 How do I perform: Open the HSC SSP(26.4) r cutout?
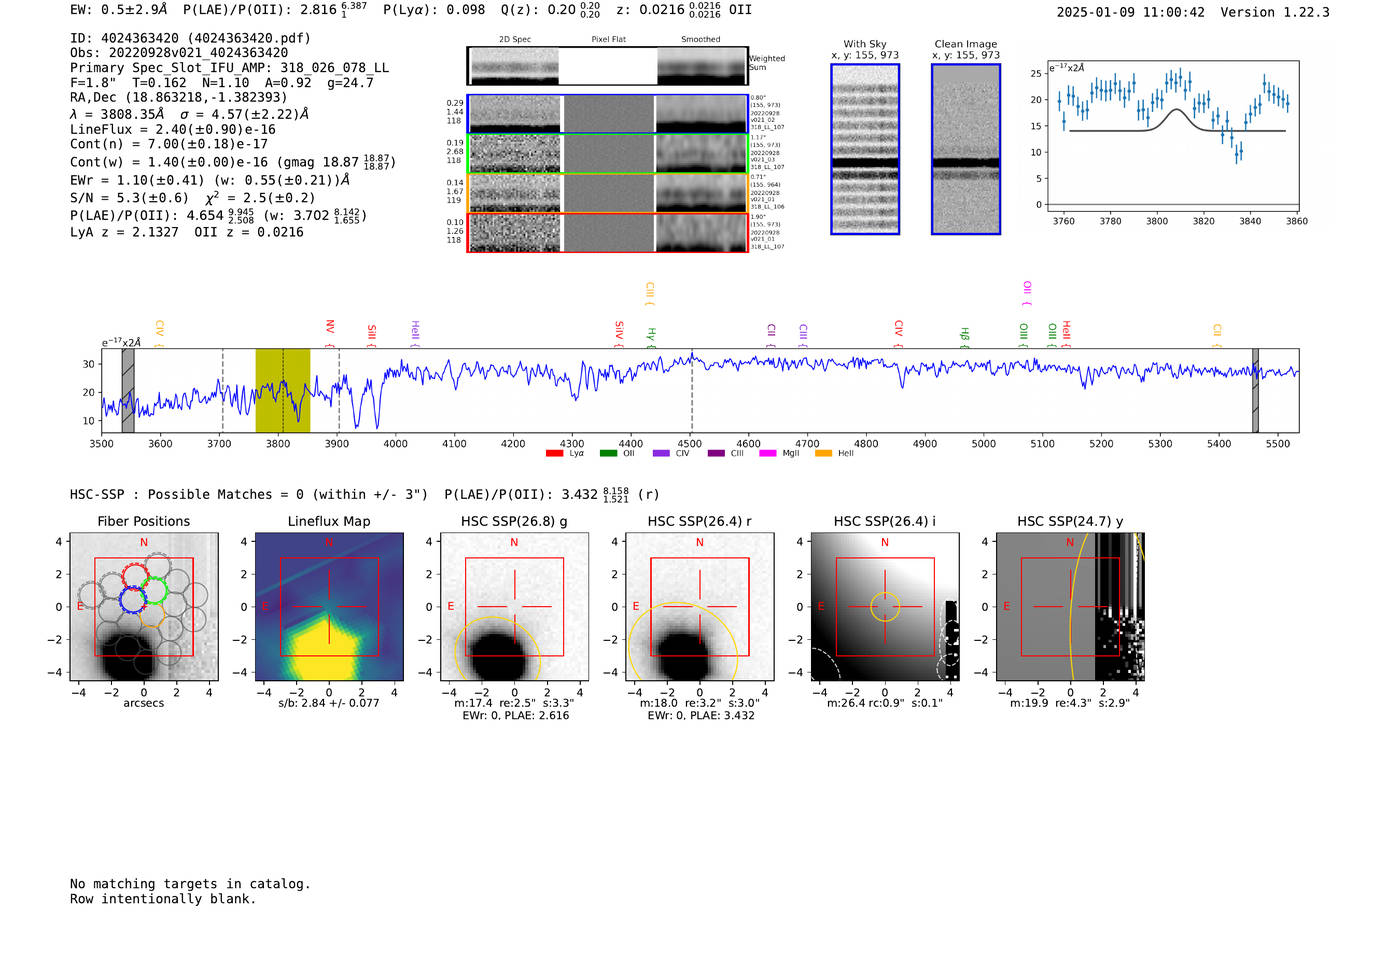point(699,607)
